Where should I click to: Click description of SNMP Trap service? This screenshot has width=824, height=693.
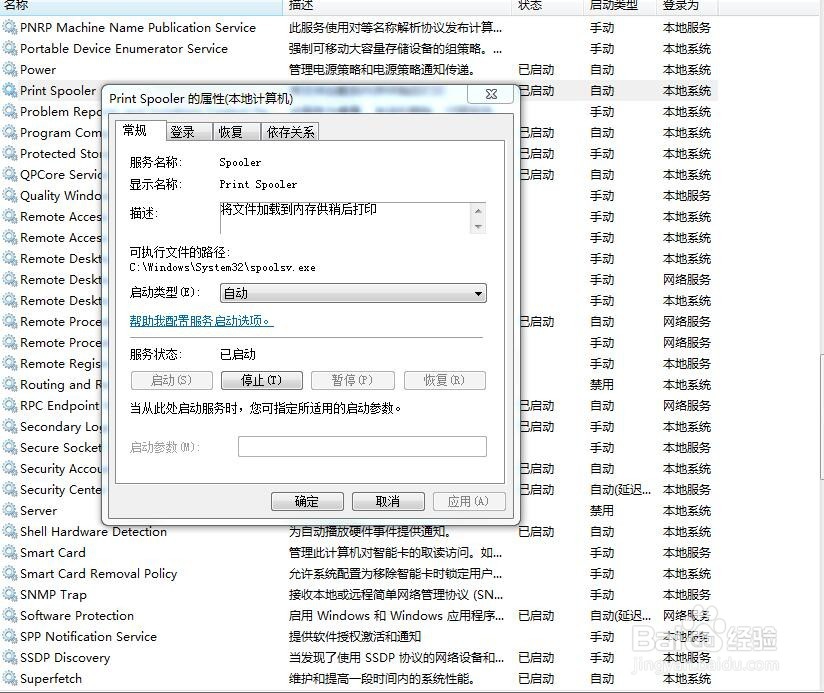point(396,594)
